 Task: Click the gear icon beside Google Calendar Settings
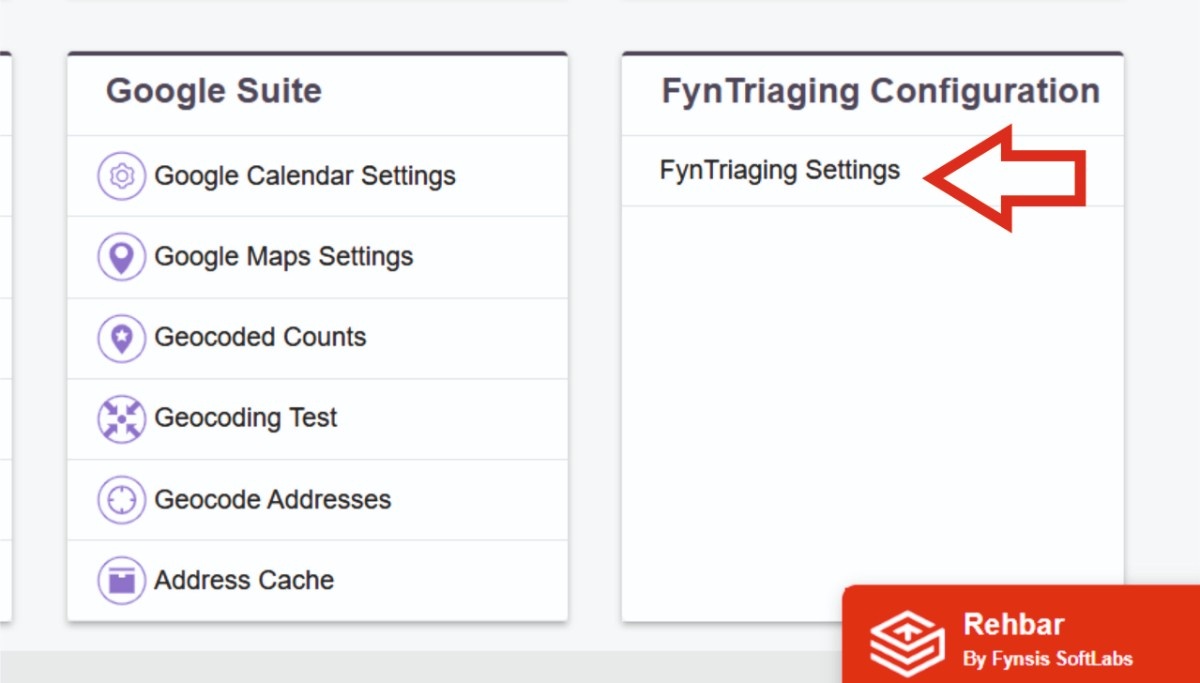tap(122, 176)
